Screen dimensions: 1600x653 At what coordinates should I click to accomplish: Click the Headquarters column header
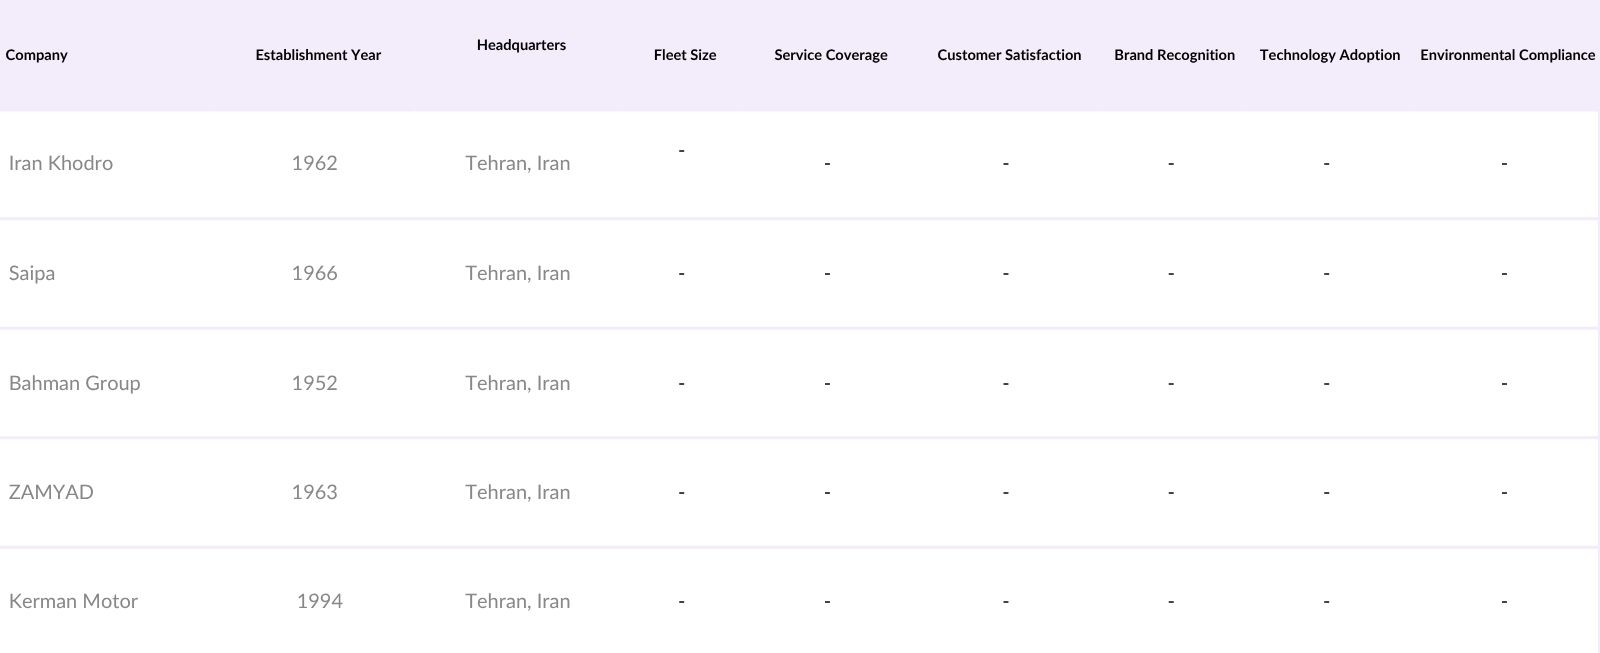pyautogui.click(x=521, y=45)
